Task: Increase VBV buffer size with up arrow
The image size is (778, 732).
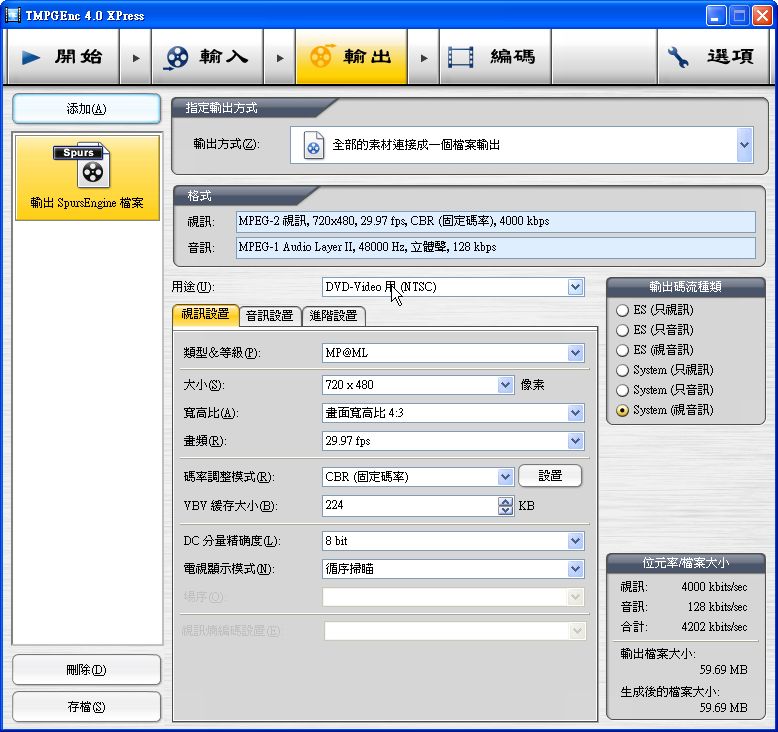Action: 506,501
